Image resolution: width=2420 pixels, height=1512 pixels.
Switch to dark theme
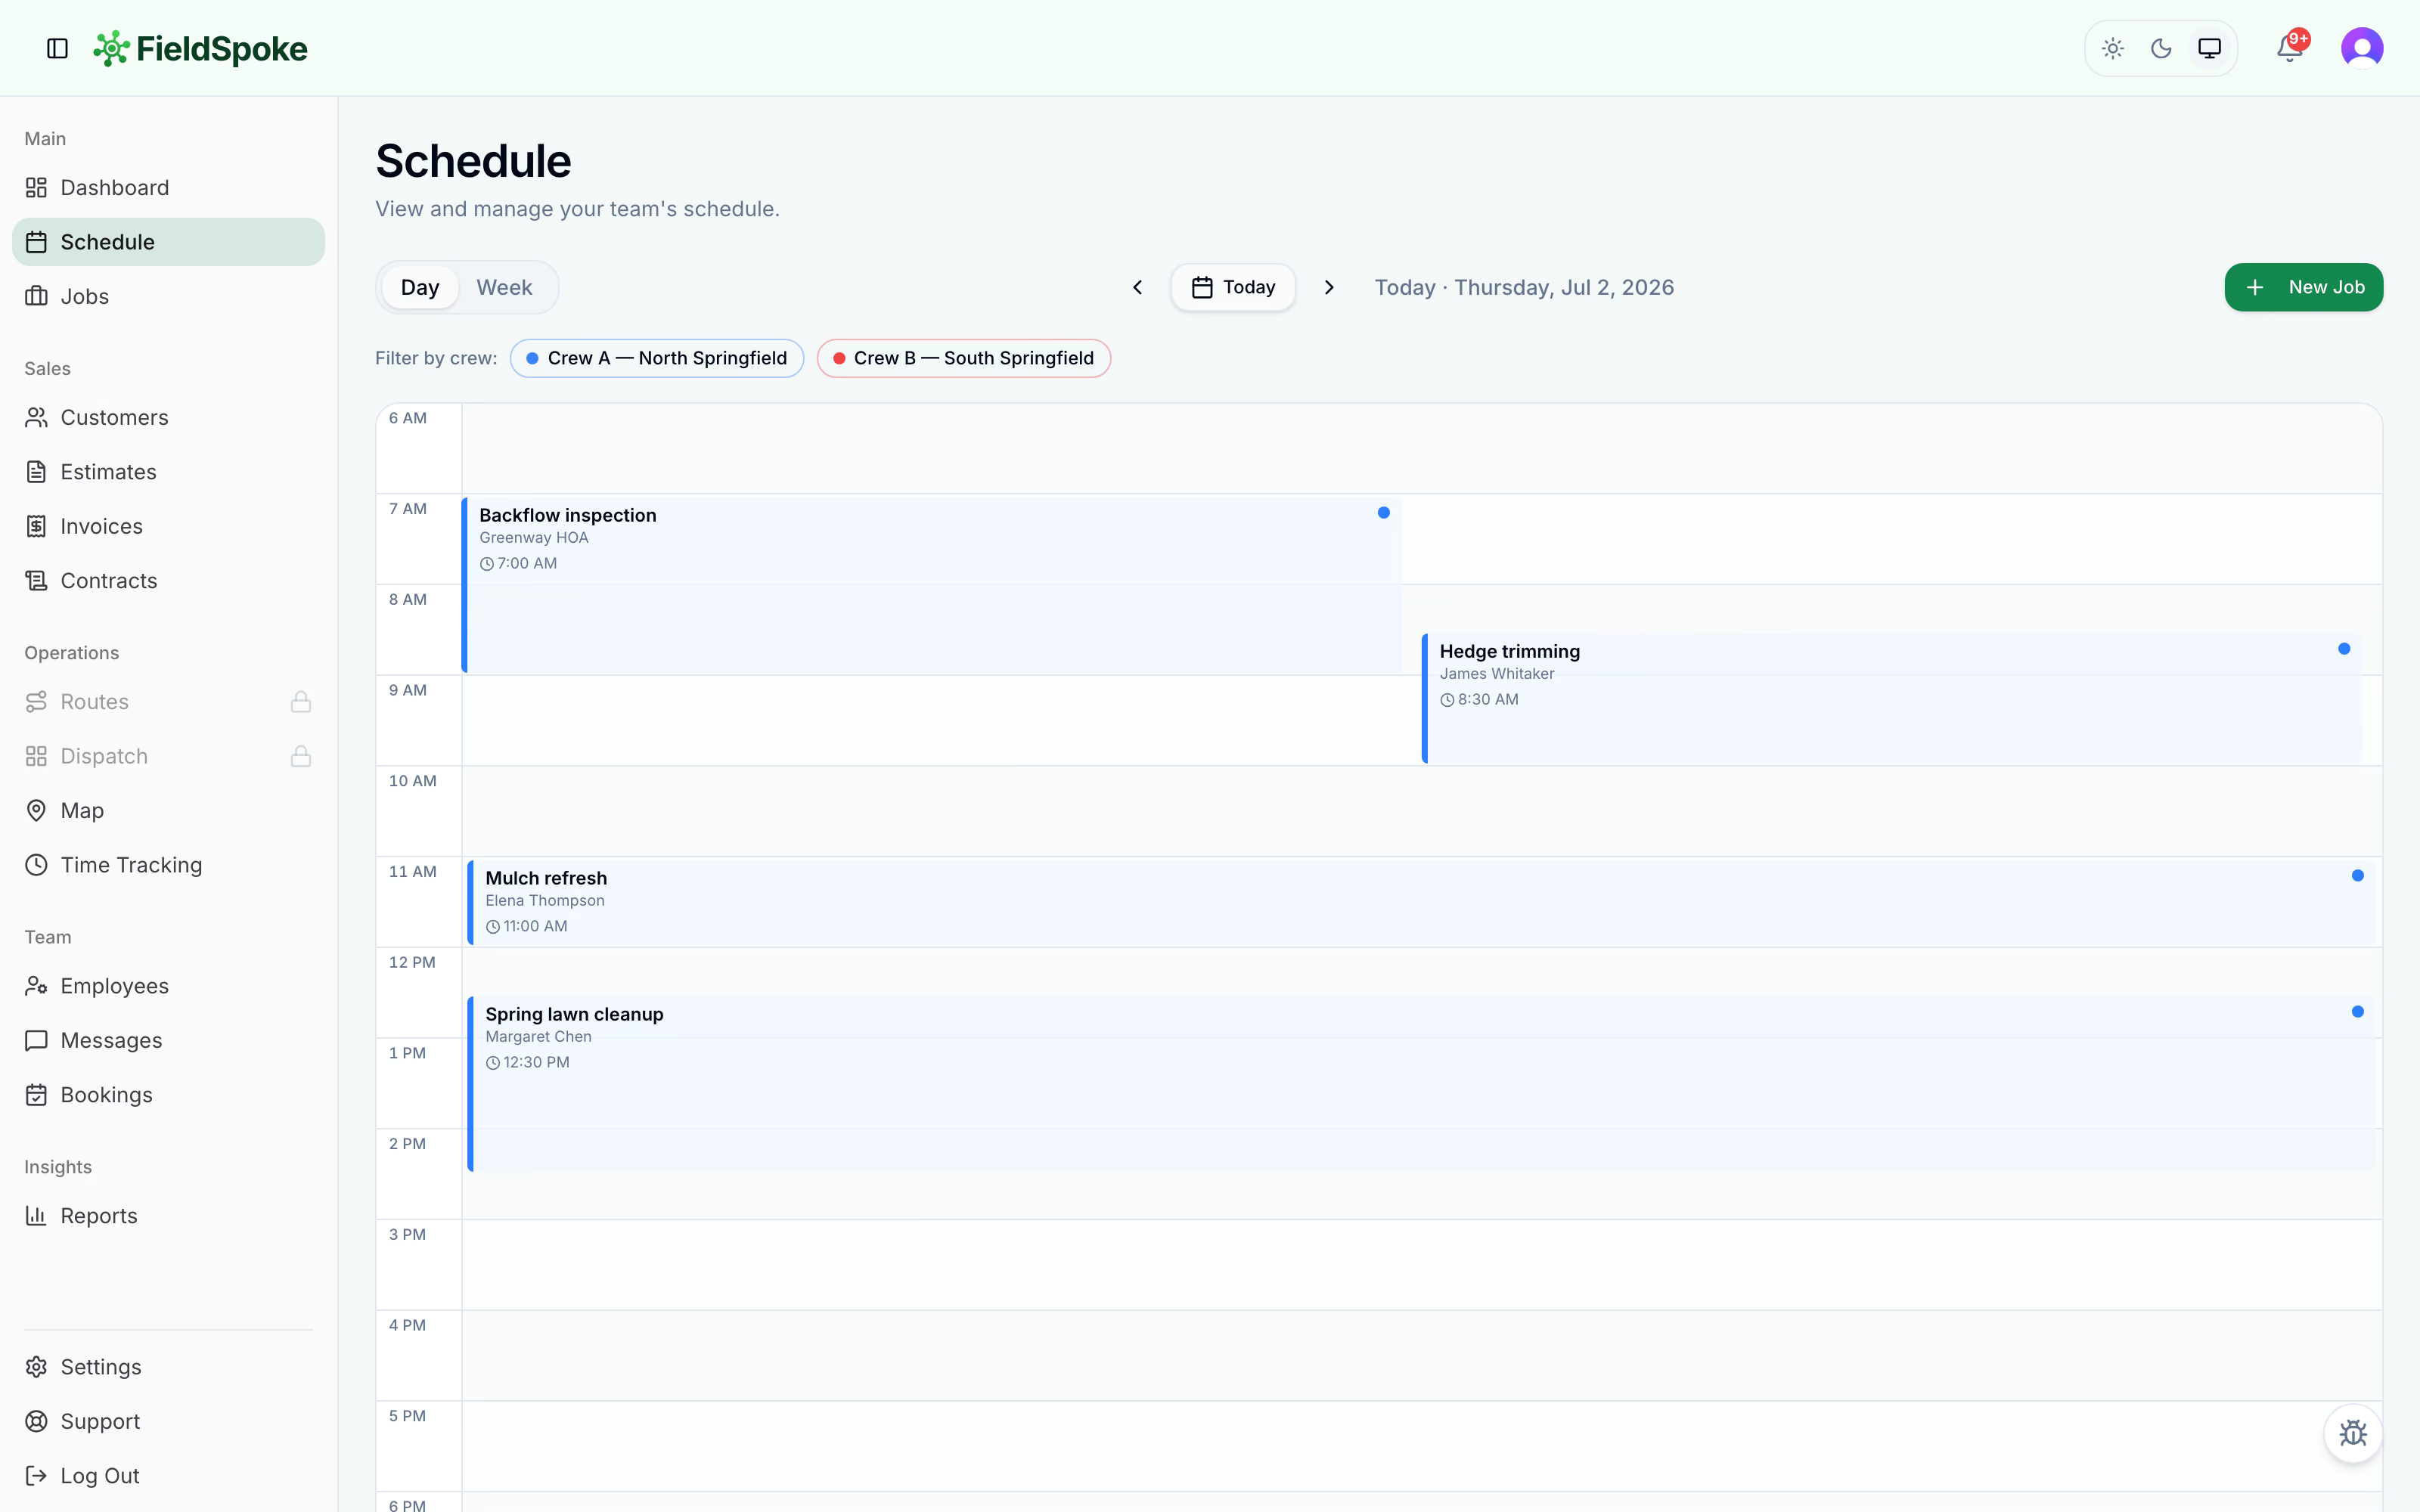(2161, 48)
